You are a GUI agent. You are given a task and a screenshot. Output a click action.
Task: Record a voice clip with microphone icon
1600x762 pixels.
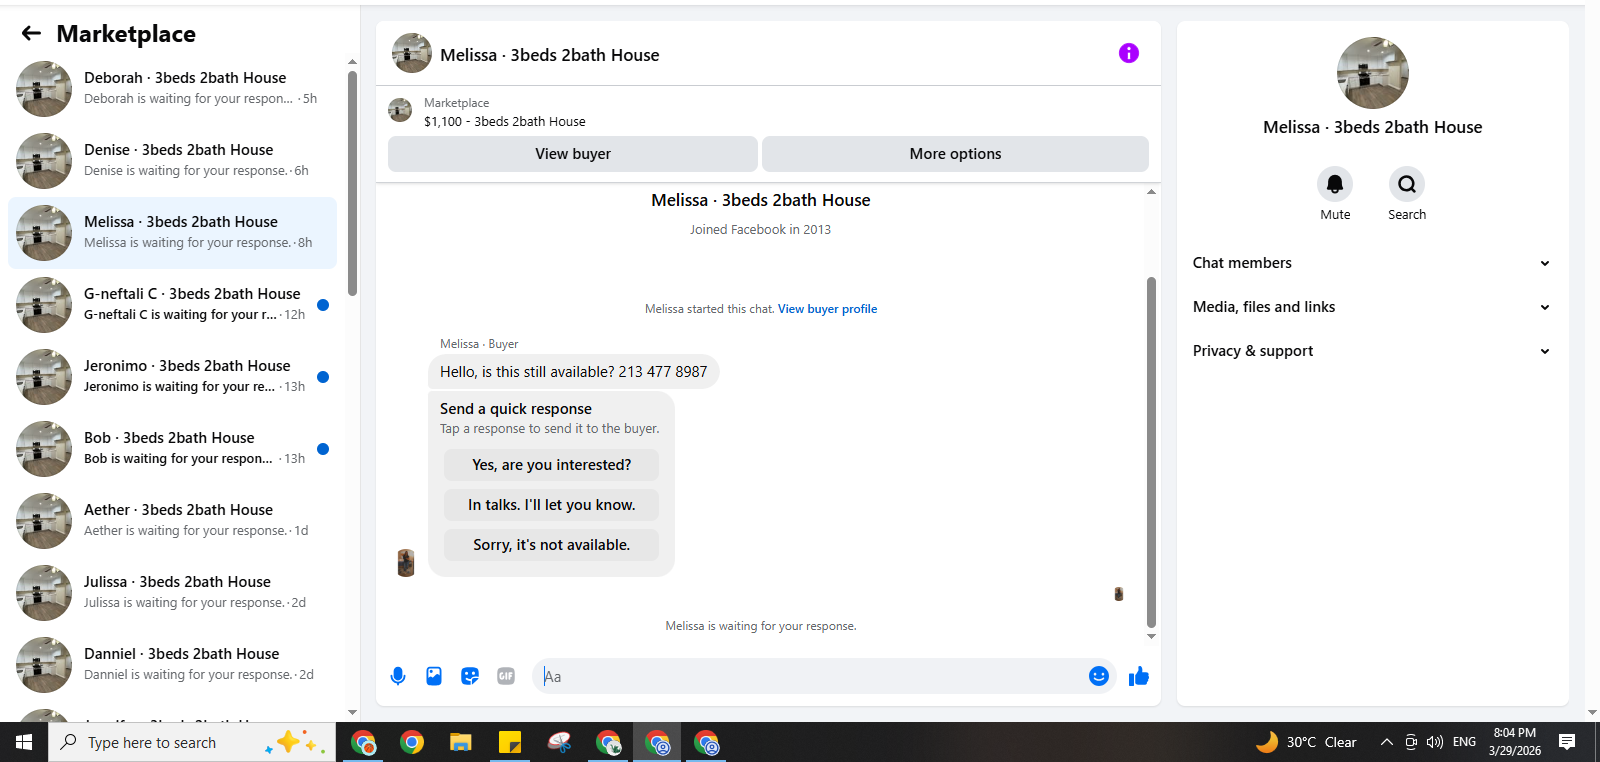coord(398,676)
